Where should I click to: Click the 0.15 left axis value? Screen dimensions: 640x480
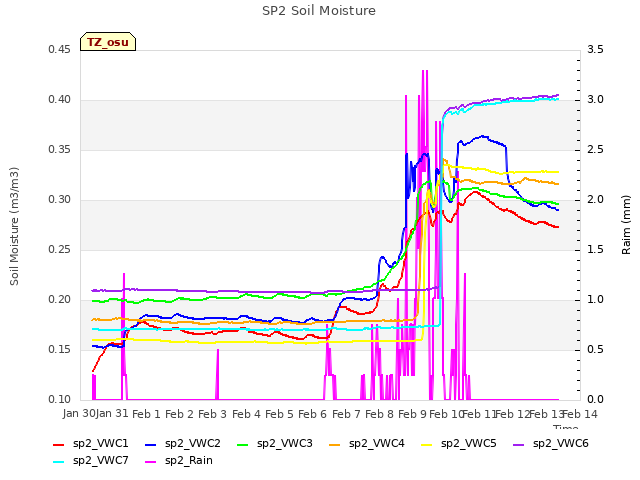tap(60, 350)
